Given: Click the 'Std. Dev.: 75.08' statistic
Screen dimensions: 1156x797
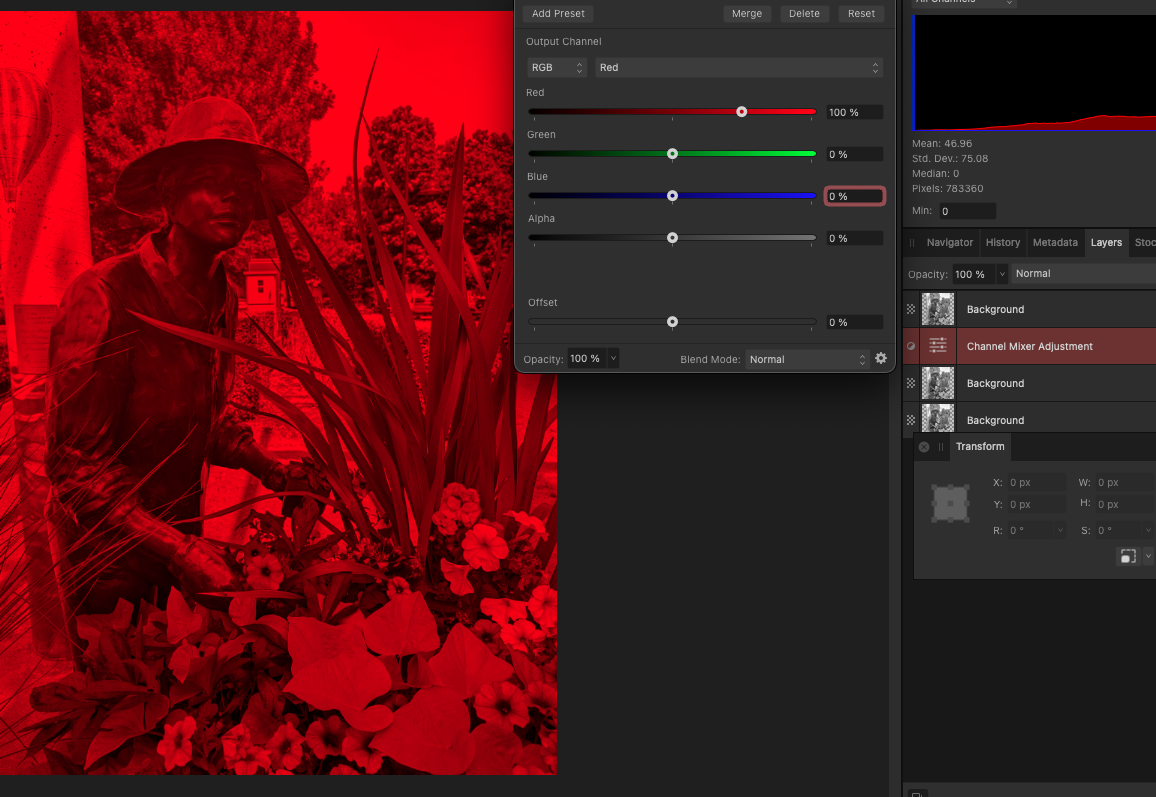Looking at the screenshot, I should 950,159.
